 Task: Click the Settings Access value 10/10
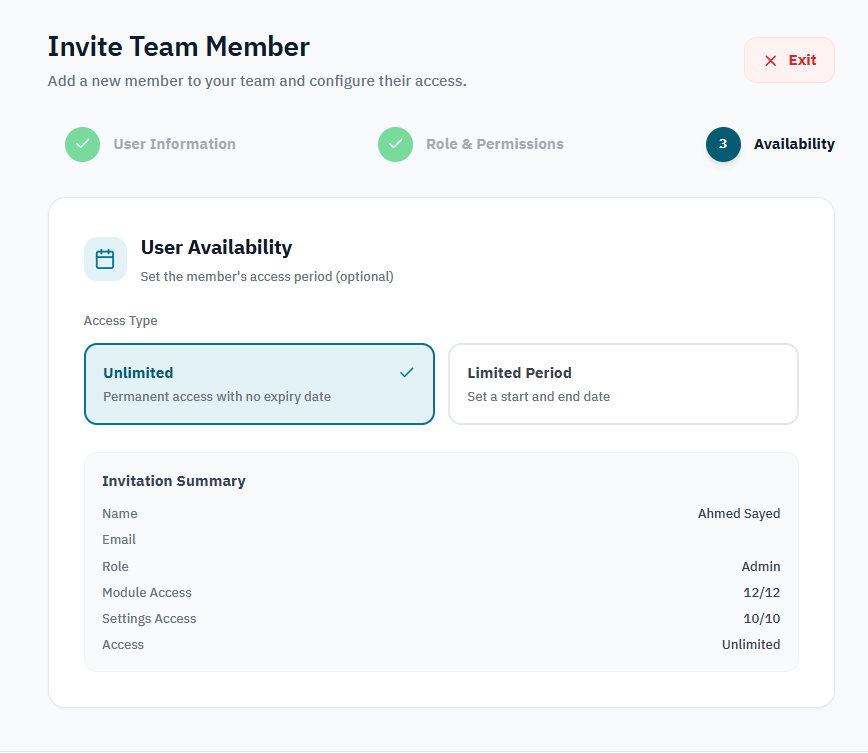click(x=761, y=618)
